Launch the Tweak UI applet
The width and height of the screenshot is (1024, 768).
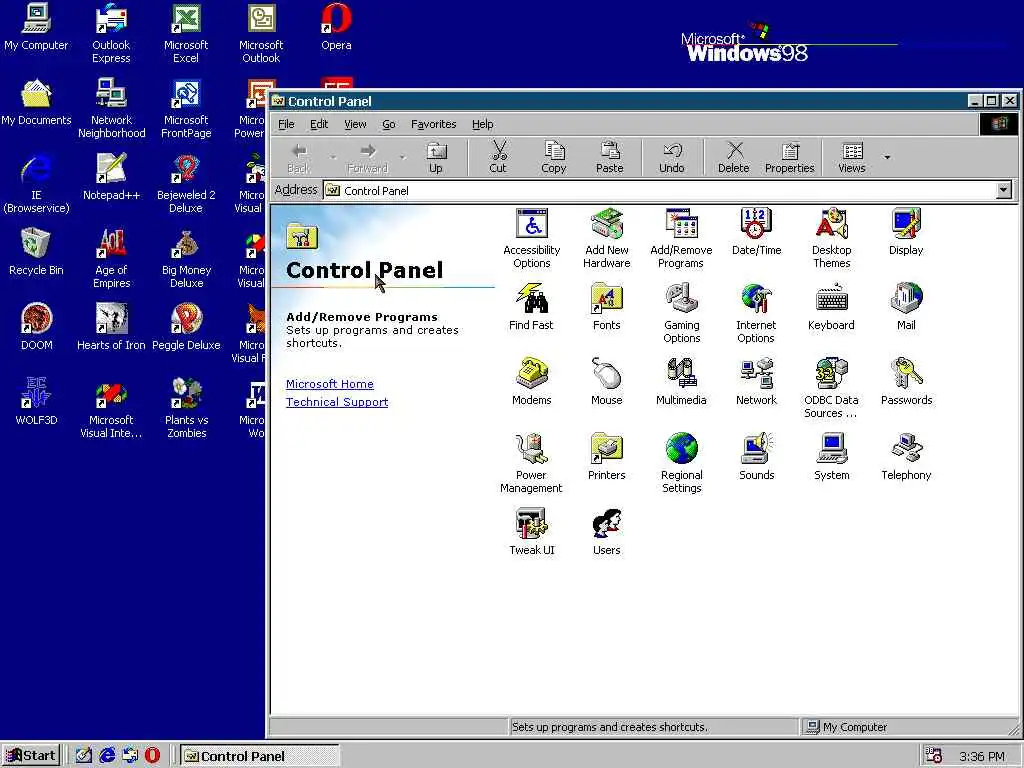(532, 532)
